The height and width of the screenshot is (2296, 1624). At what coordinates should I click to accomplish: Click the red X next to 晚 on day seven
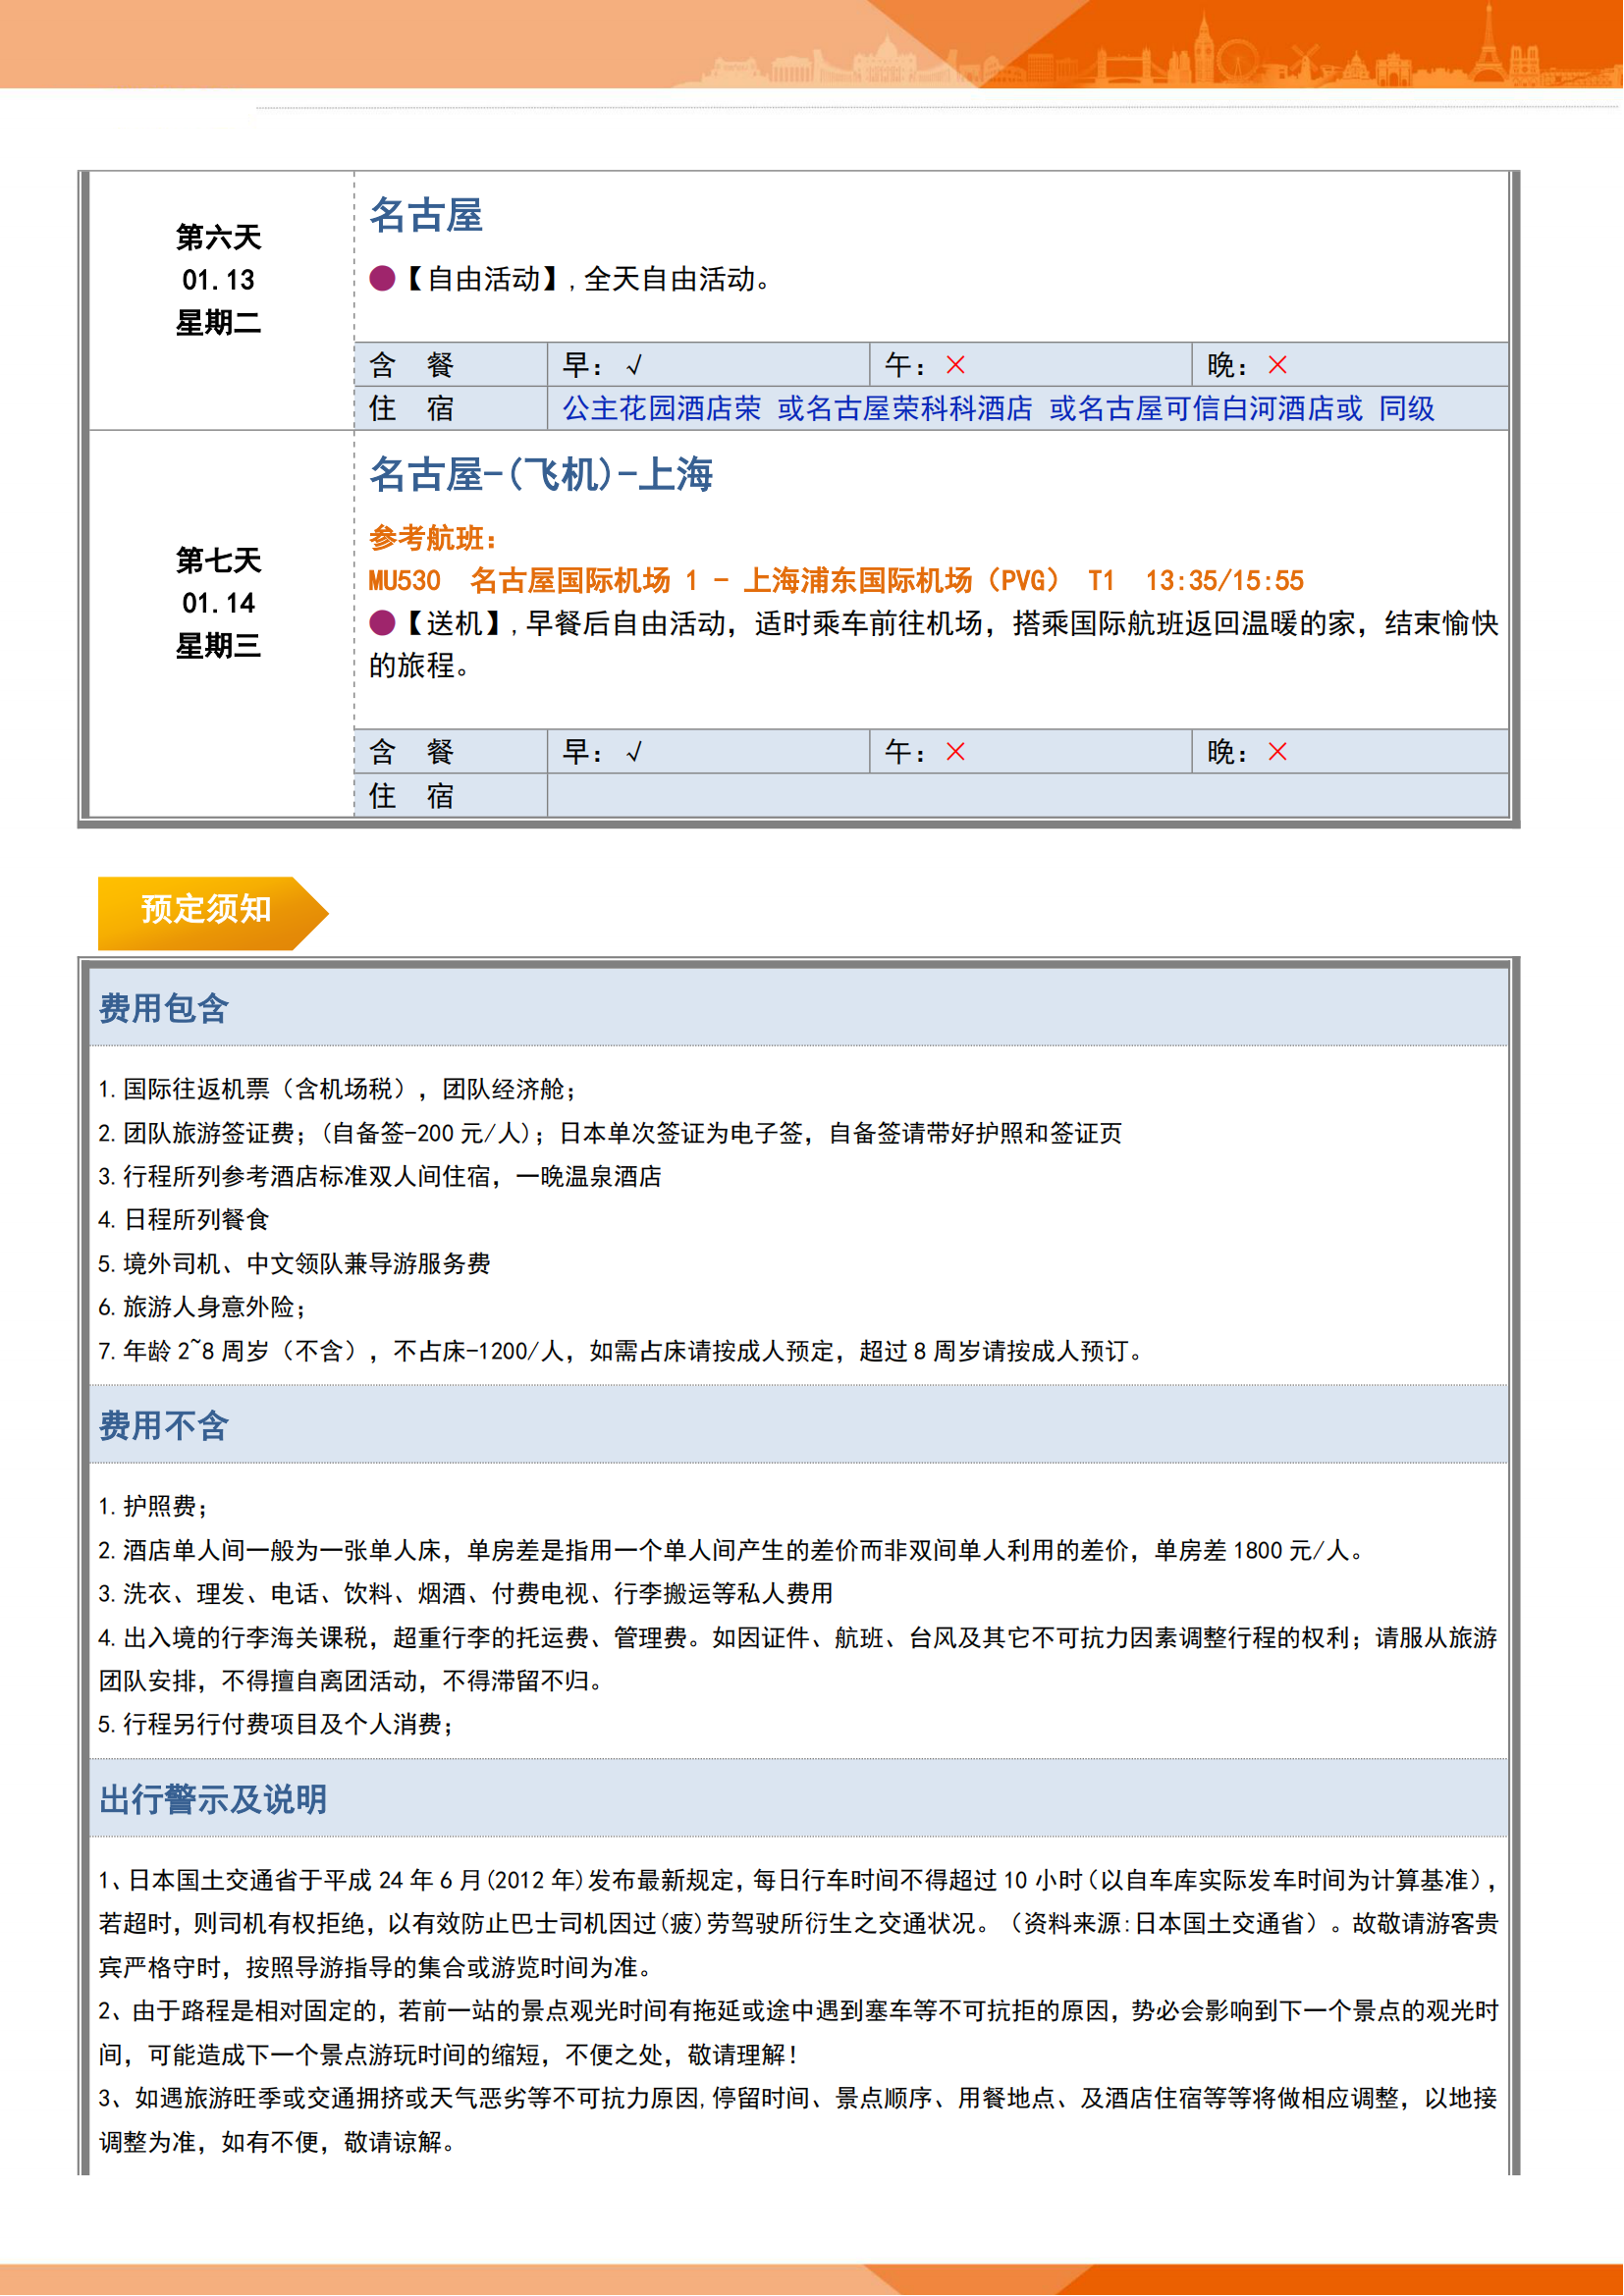(x=1278, y=752)
